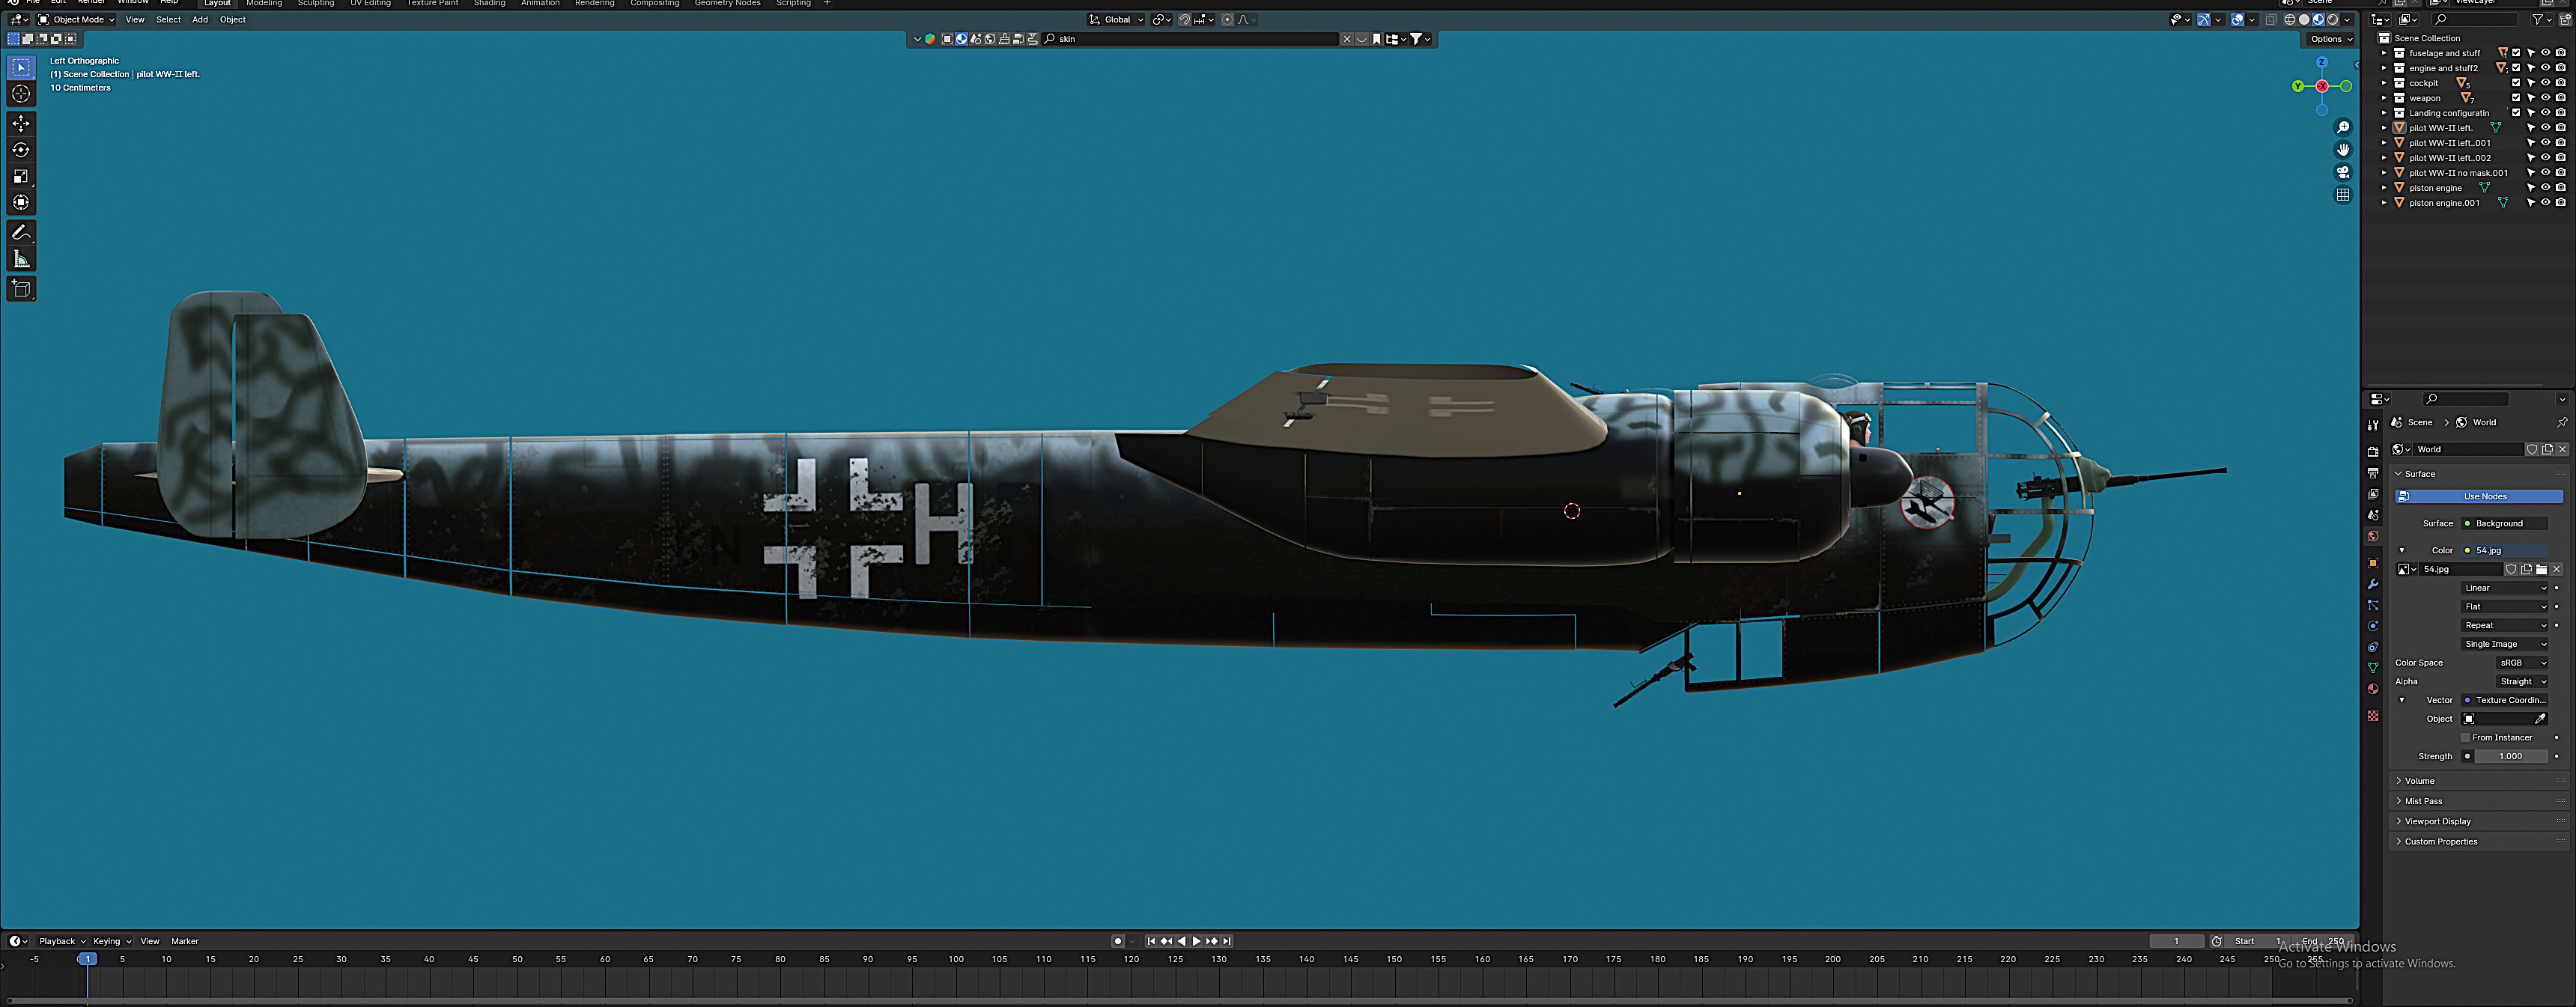Open the Object Data properties tab
2576x1007 pixels.
click(2372, 668)
